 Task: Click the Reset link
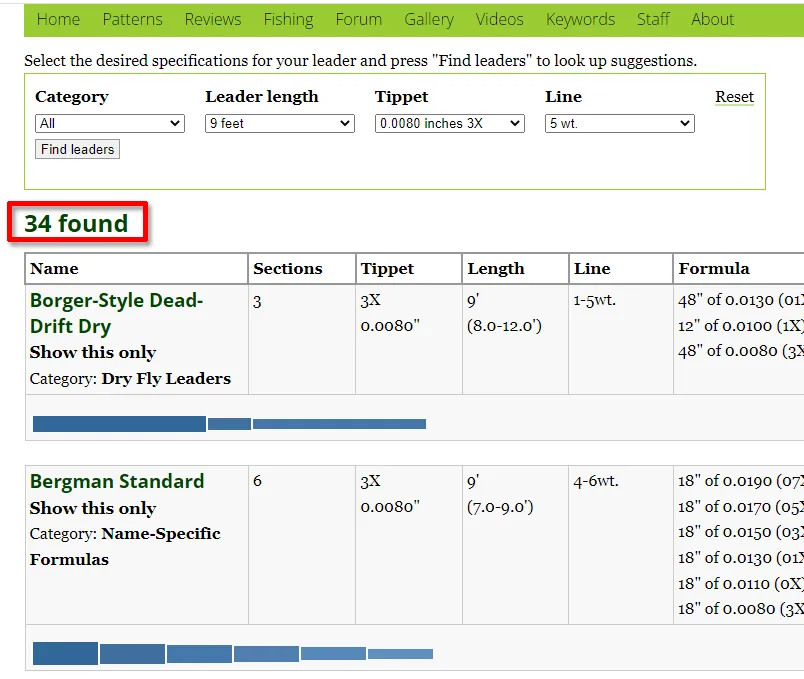734,97
